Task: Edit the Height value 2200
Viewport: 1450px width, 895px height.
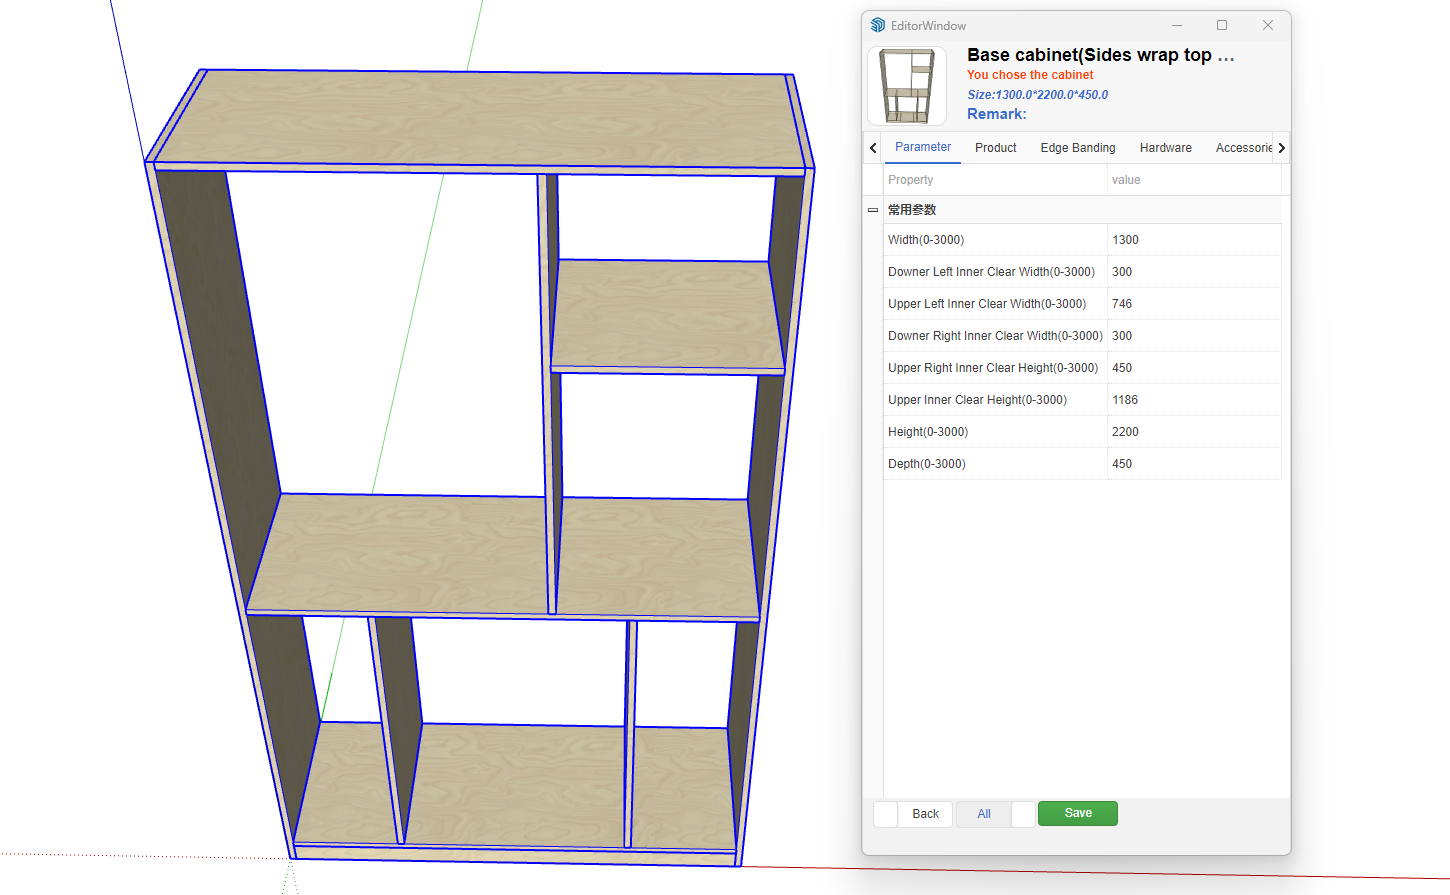Action: 1193,432
